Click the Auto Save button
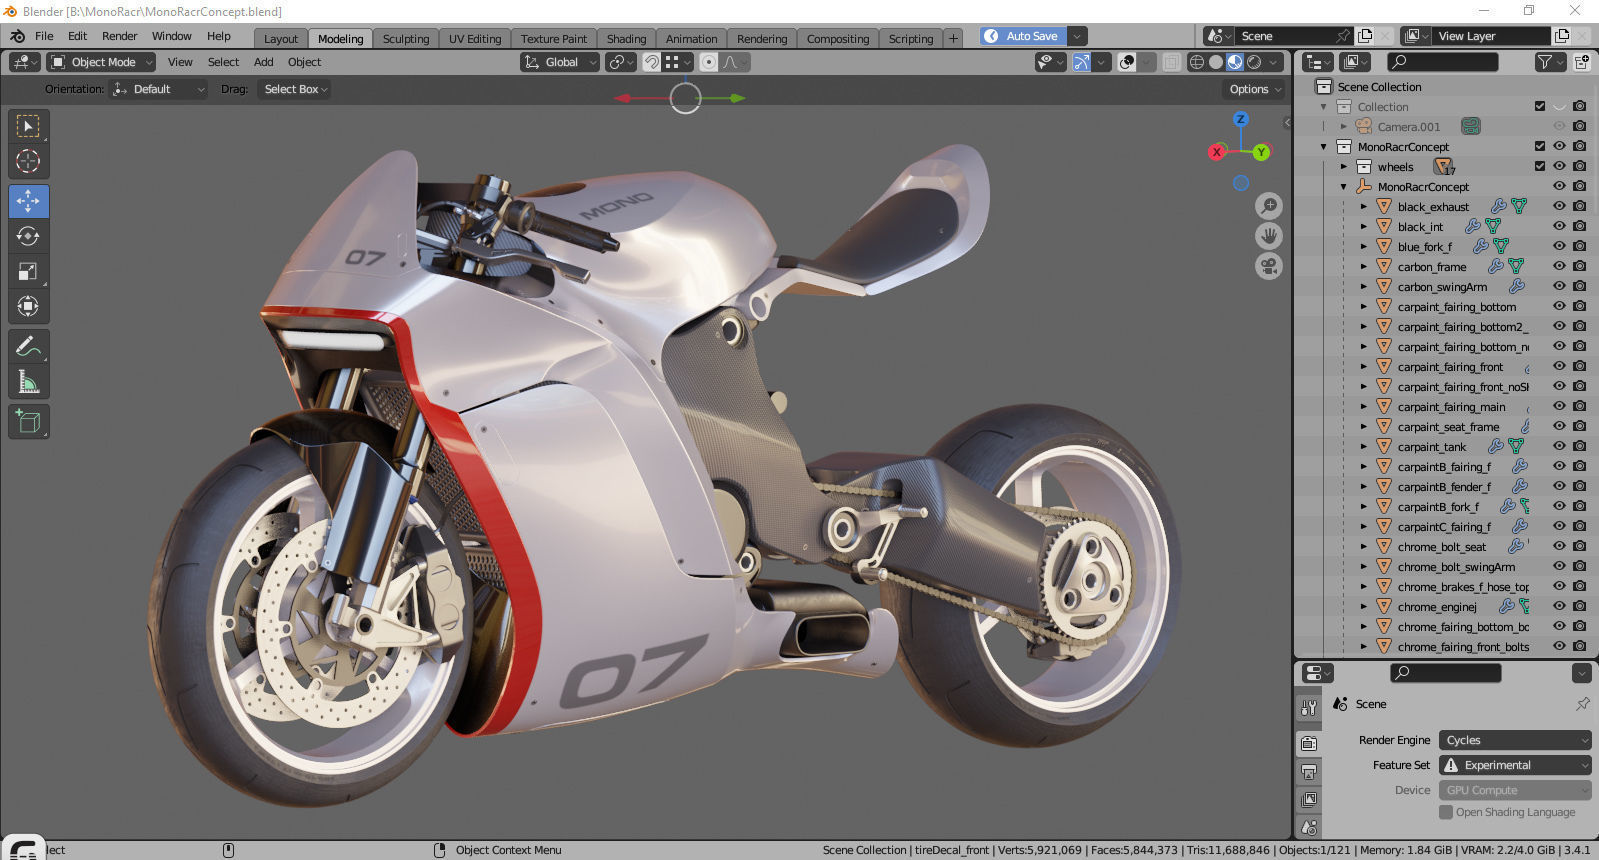Screen dimensions: 1599x860 tap(1023, 36)
